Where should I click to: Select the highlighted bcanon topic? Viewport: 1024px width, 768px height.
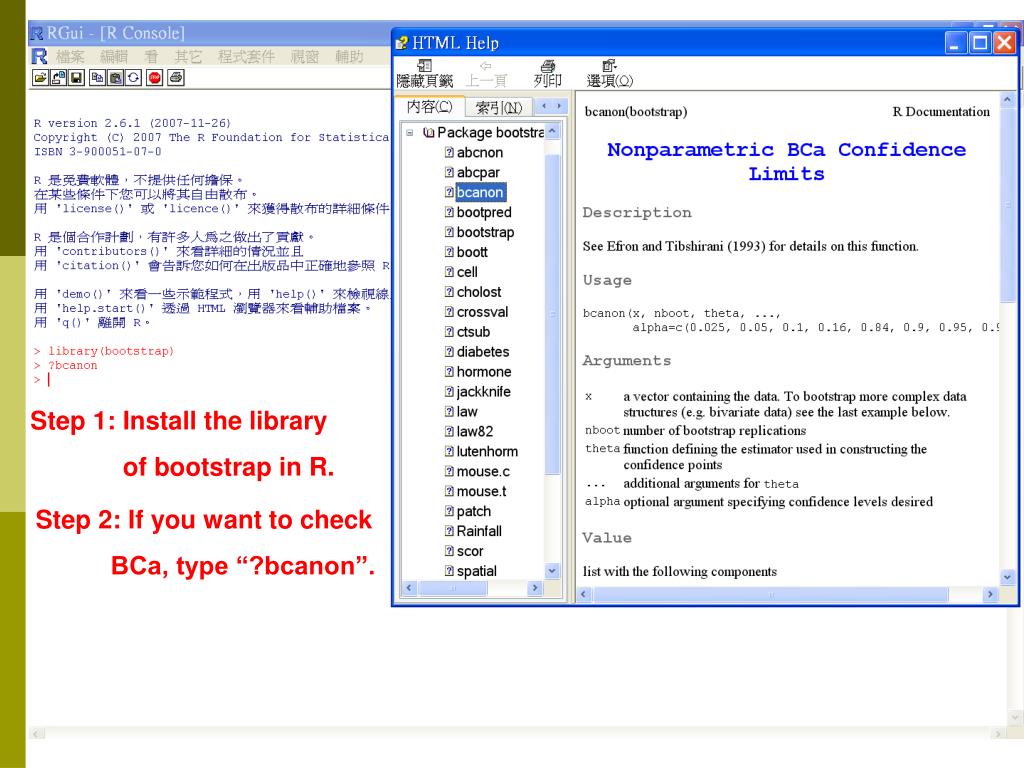(480, 193)
